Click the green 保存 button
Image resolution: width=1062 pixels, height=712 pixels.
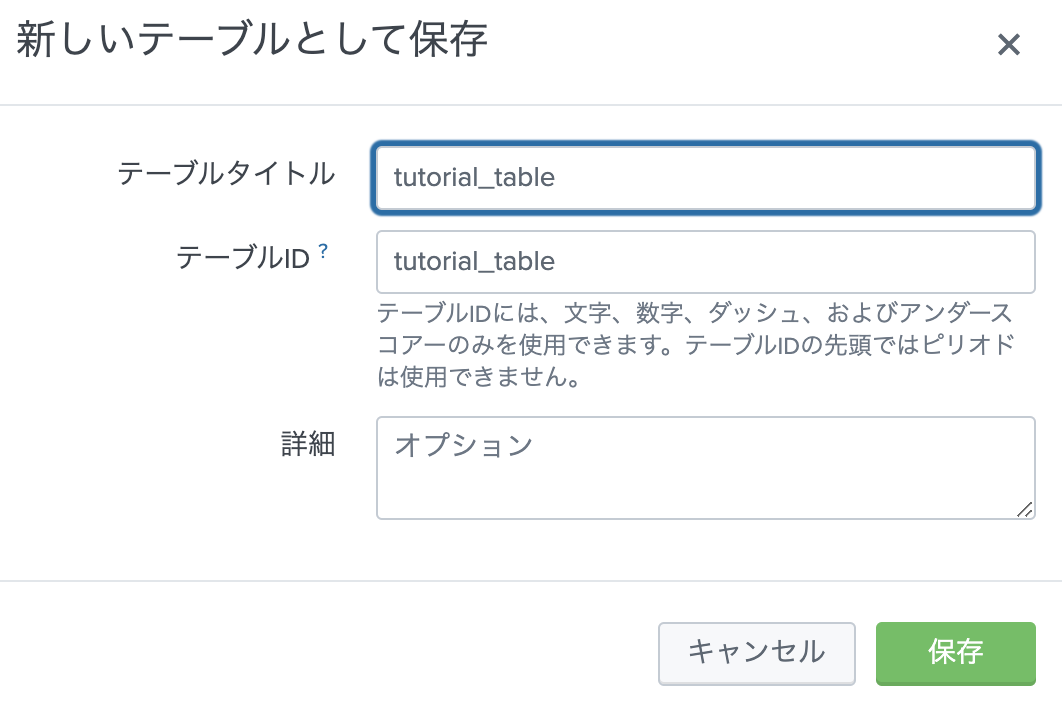pyautogui.click(x=955, y=652)
